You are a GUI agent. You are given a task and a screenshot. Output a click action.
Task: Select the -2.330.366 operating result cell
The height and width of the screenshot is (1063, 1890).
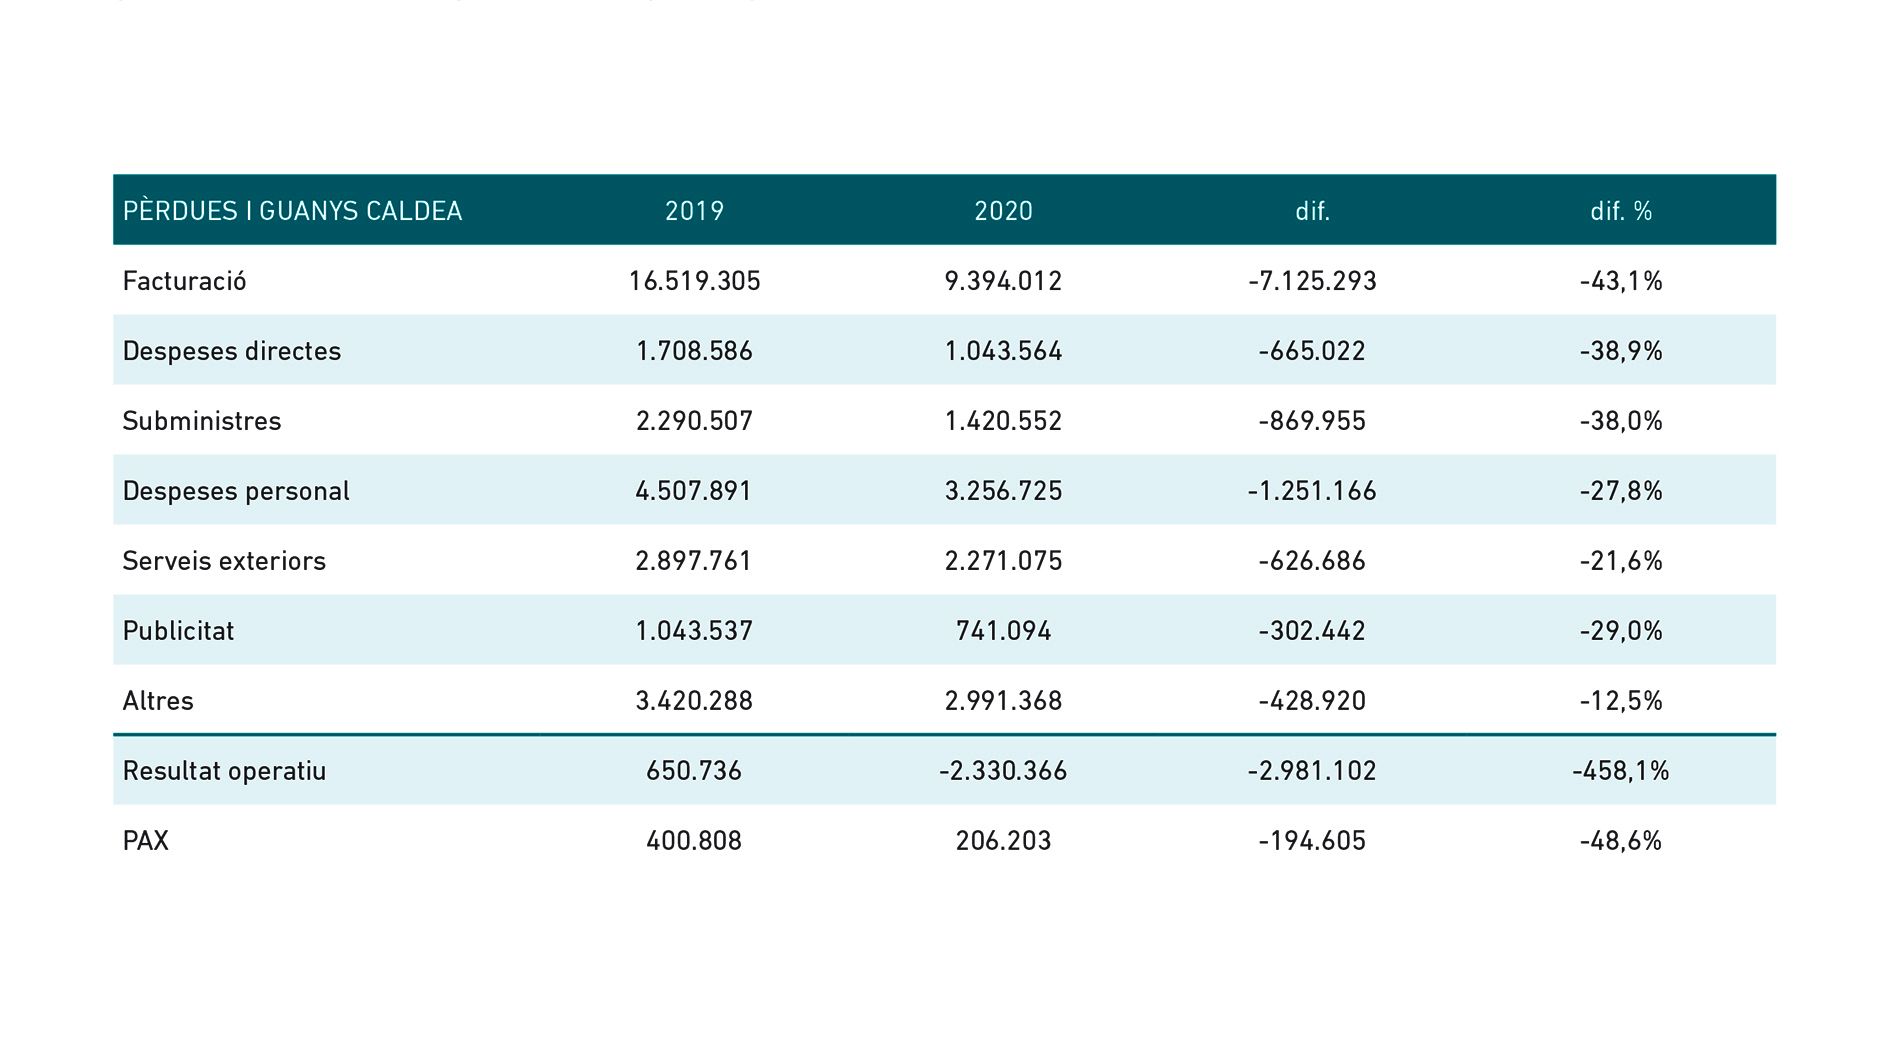(x=1003, y=771)
